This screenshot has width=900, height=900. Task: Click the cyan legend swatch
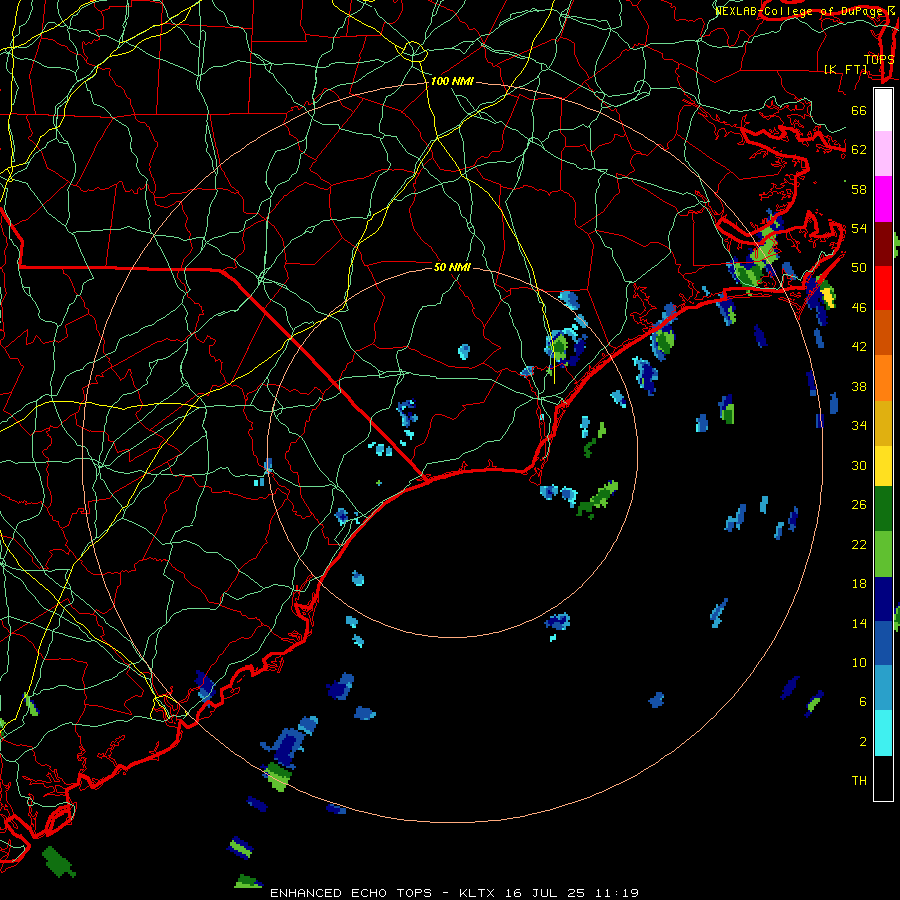[883, 733]
